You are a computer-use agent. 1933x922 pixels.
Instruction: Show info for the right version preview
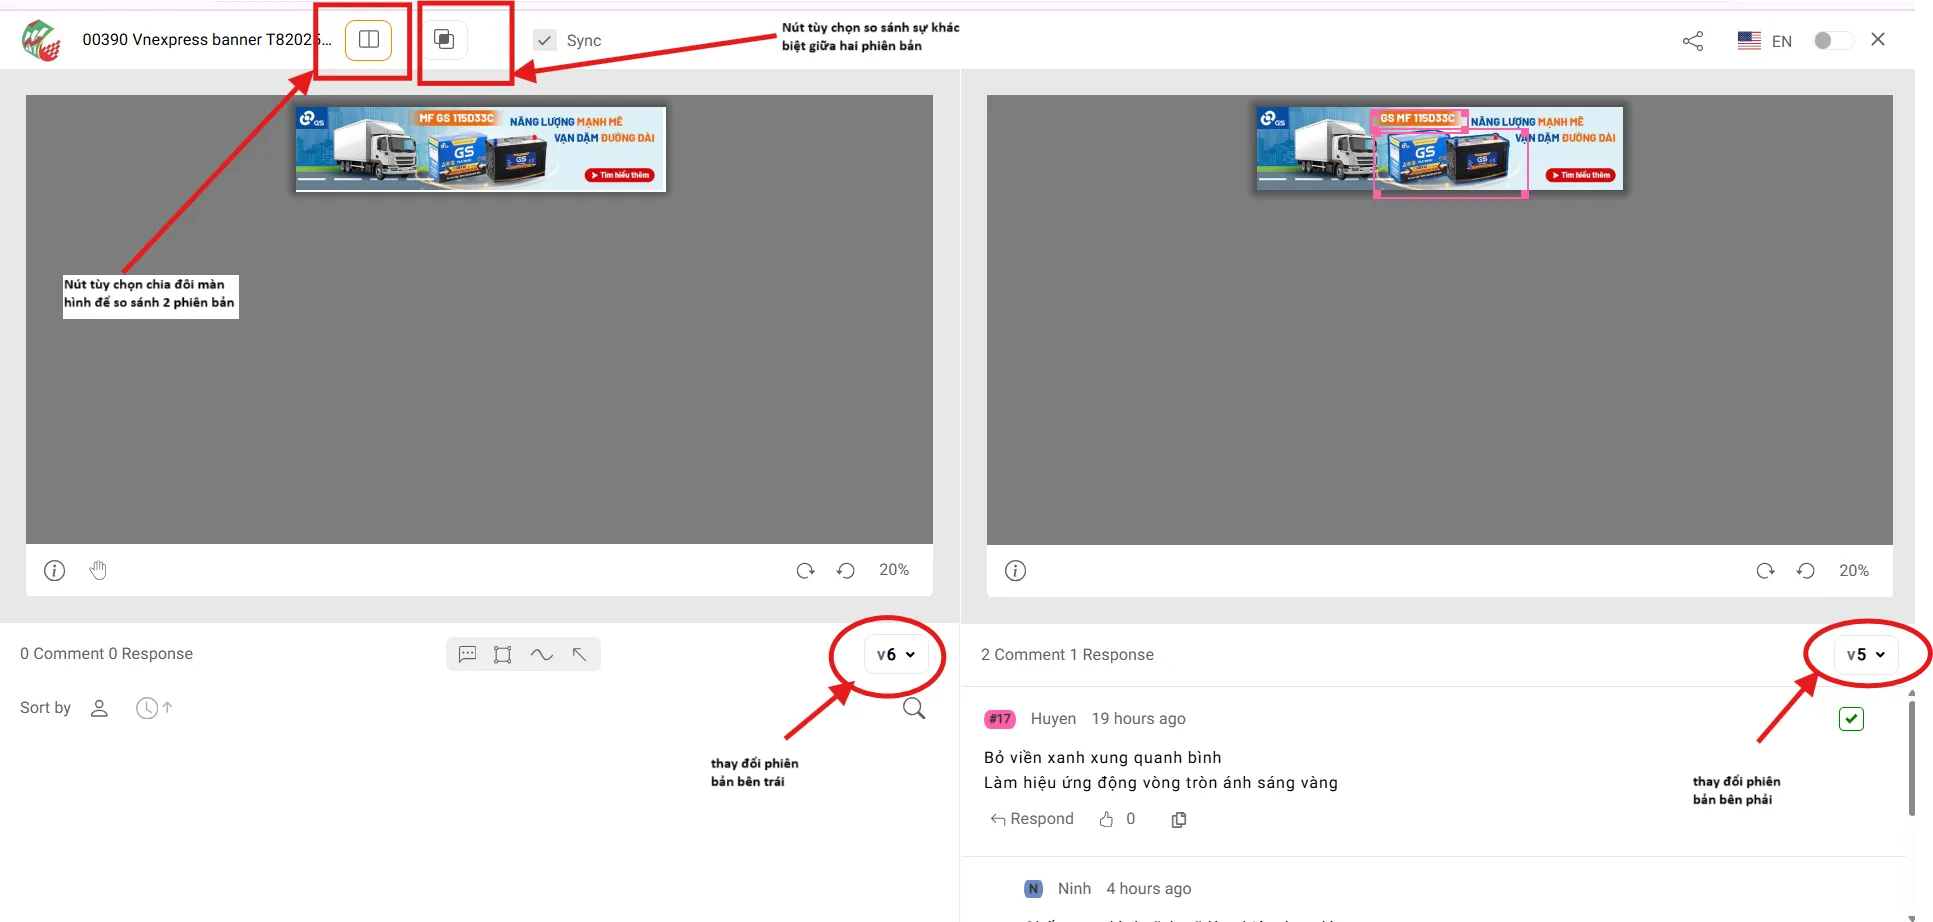(x=1015, y=571)
